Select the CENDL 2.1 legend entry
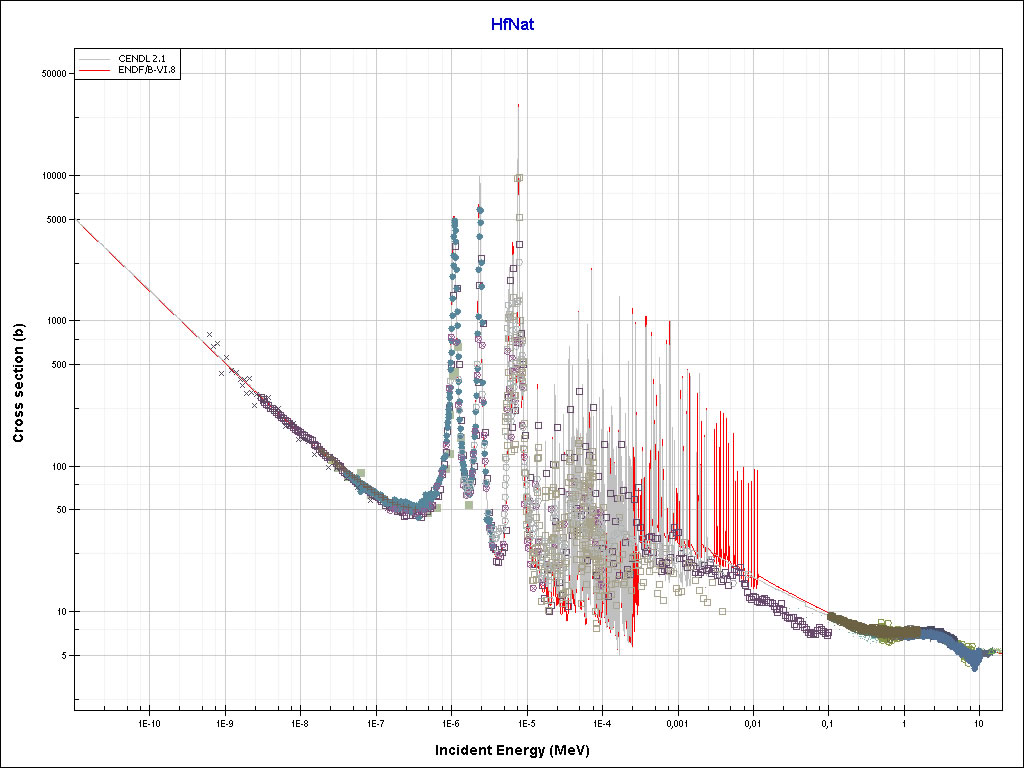 pos(140,60)
